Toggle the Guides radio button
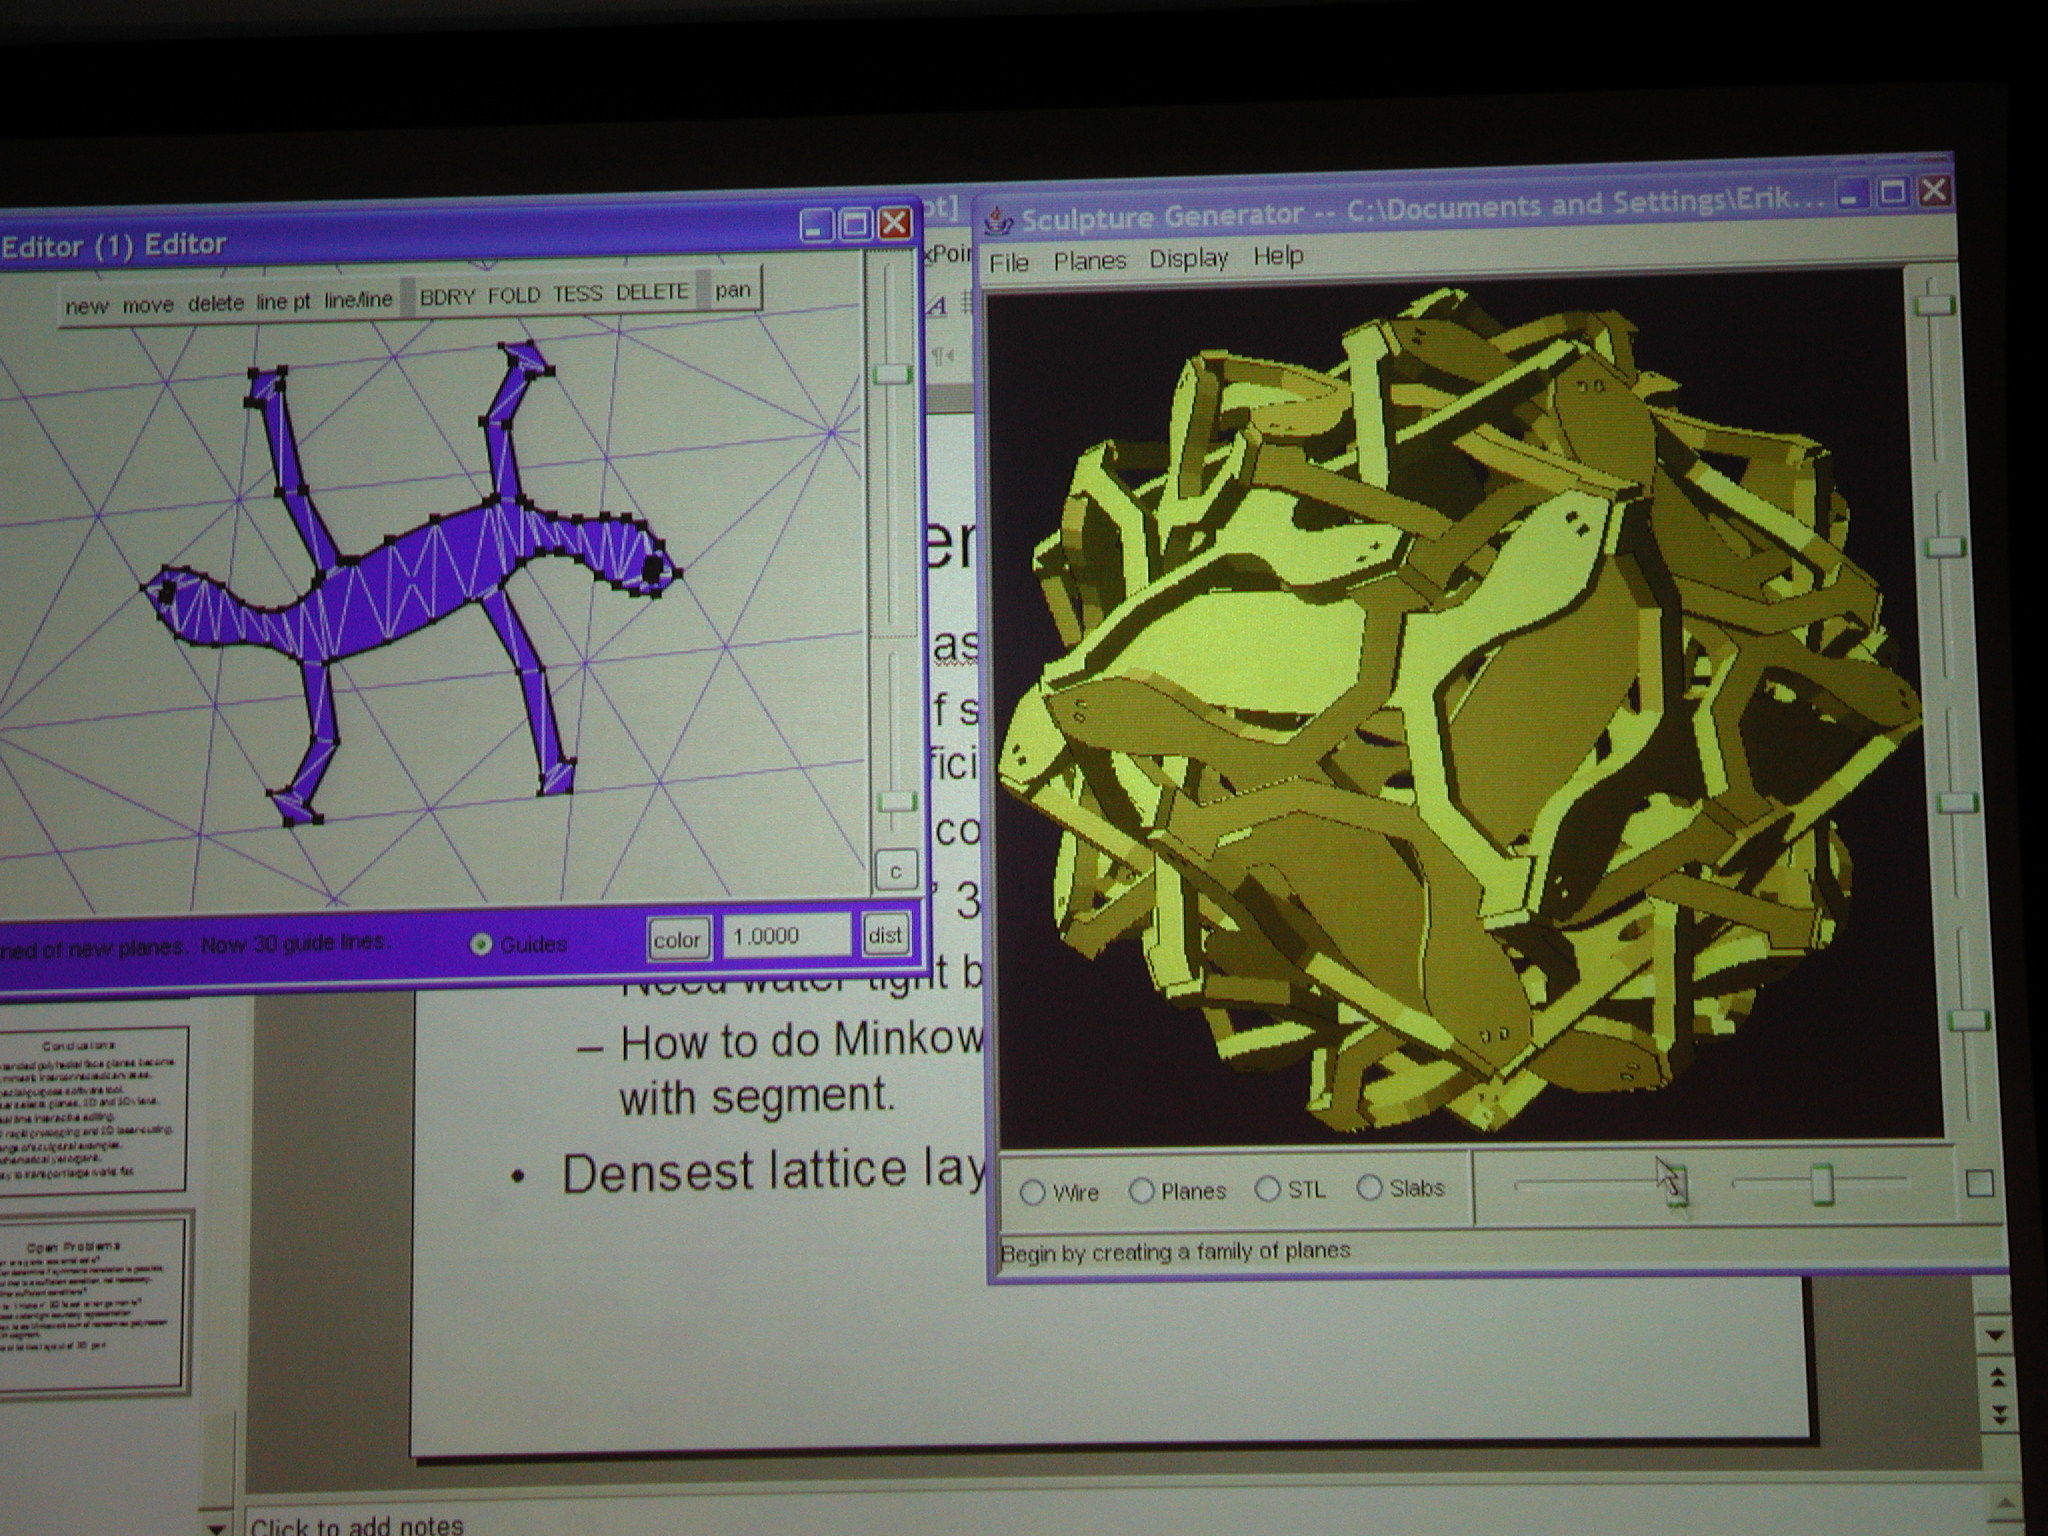Screen dimensions: 2048x1536 pyautogui.click(x=481, y=944)
